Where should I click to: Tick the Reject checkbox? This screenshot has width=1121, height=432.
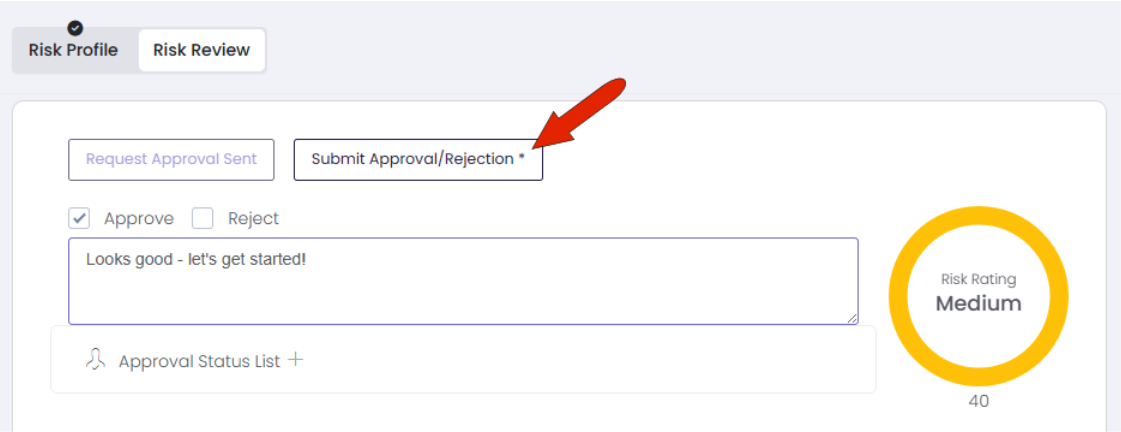coord(203,218)
